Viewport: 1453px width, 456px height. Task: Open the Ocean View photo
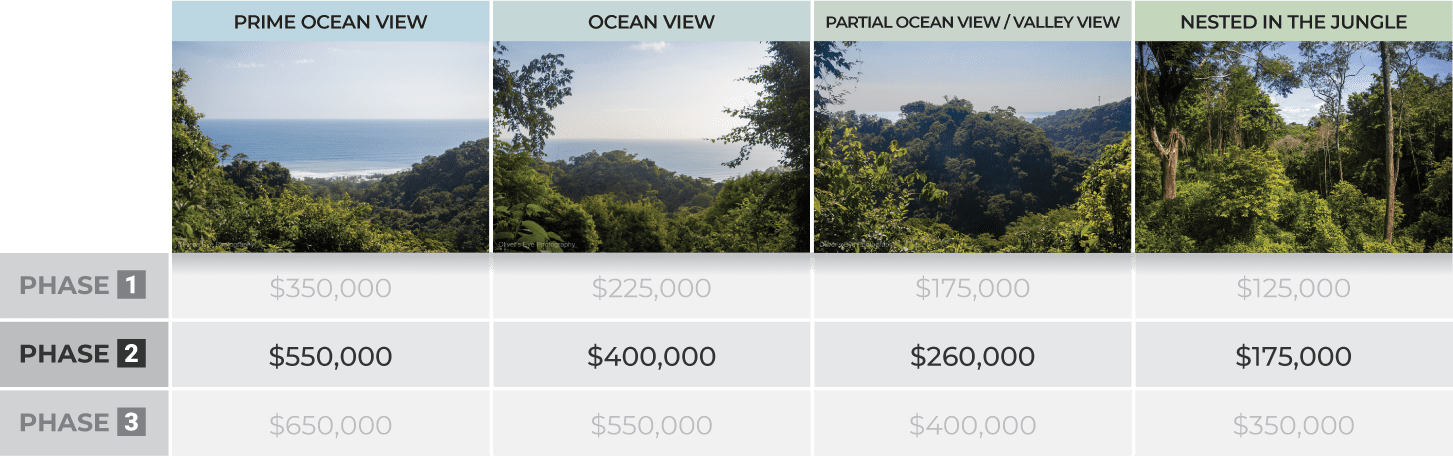651,147
